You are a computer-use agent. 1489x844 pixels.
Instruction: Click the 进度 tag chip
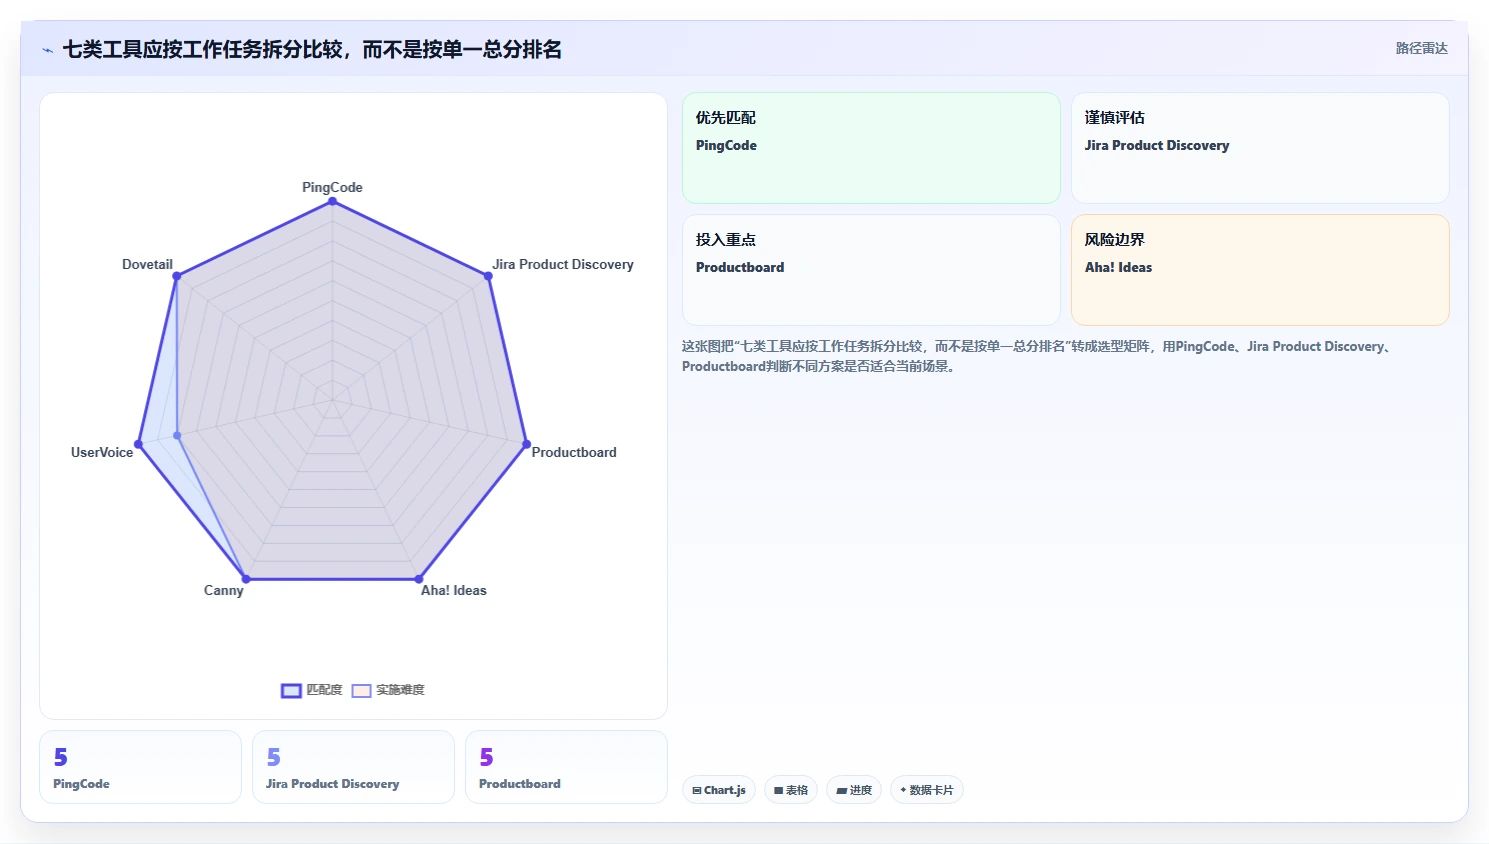click(x=854, y=790)
